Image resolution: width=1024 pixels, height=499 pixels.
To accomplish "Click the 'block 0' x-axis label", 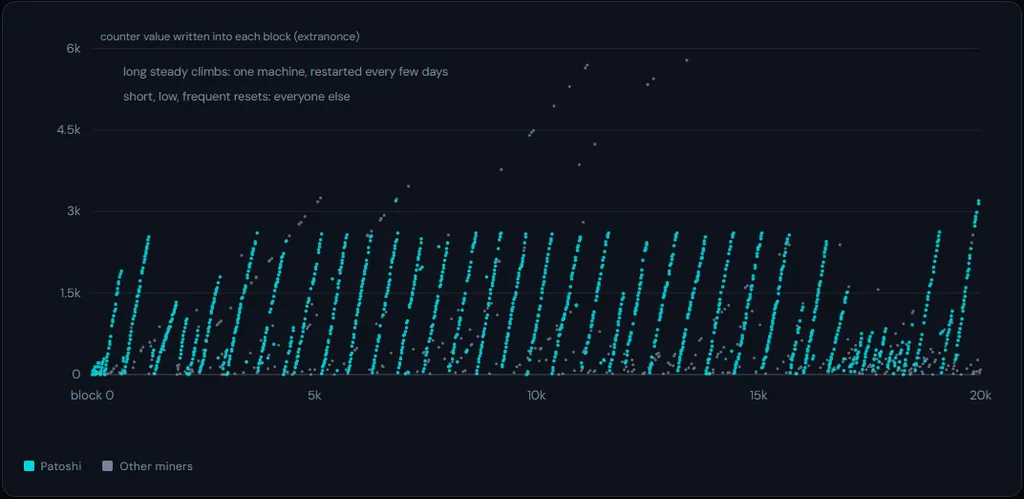I will [93, 396].
